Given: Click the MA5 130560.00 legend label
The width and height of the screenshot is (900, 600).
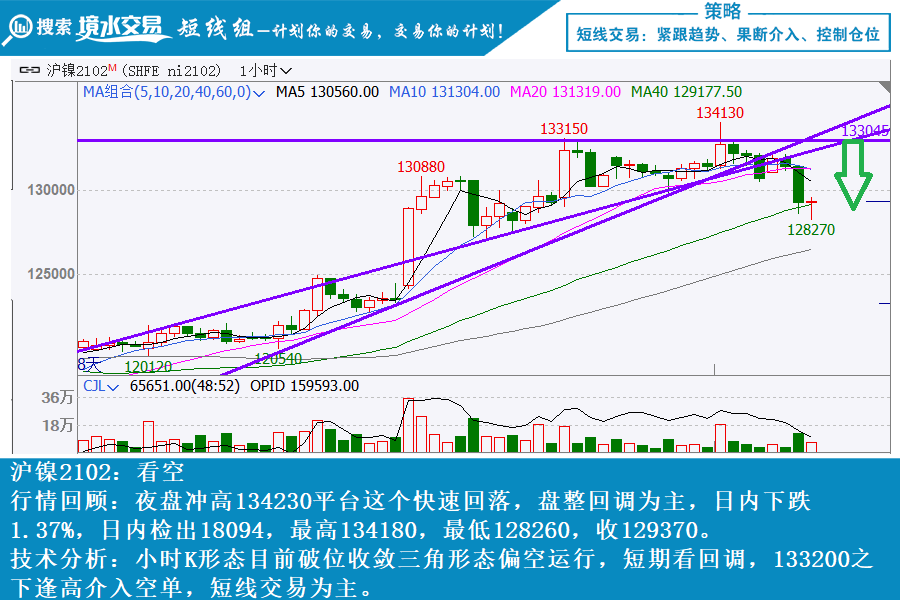Looking at the screenshot, I should tap(327, 91).
